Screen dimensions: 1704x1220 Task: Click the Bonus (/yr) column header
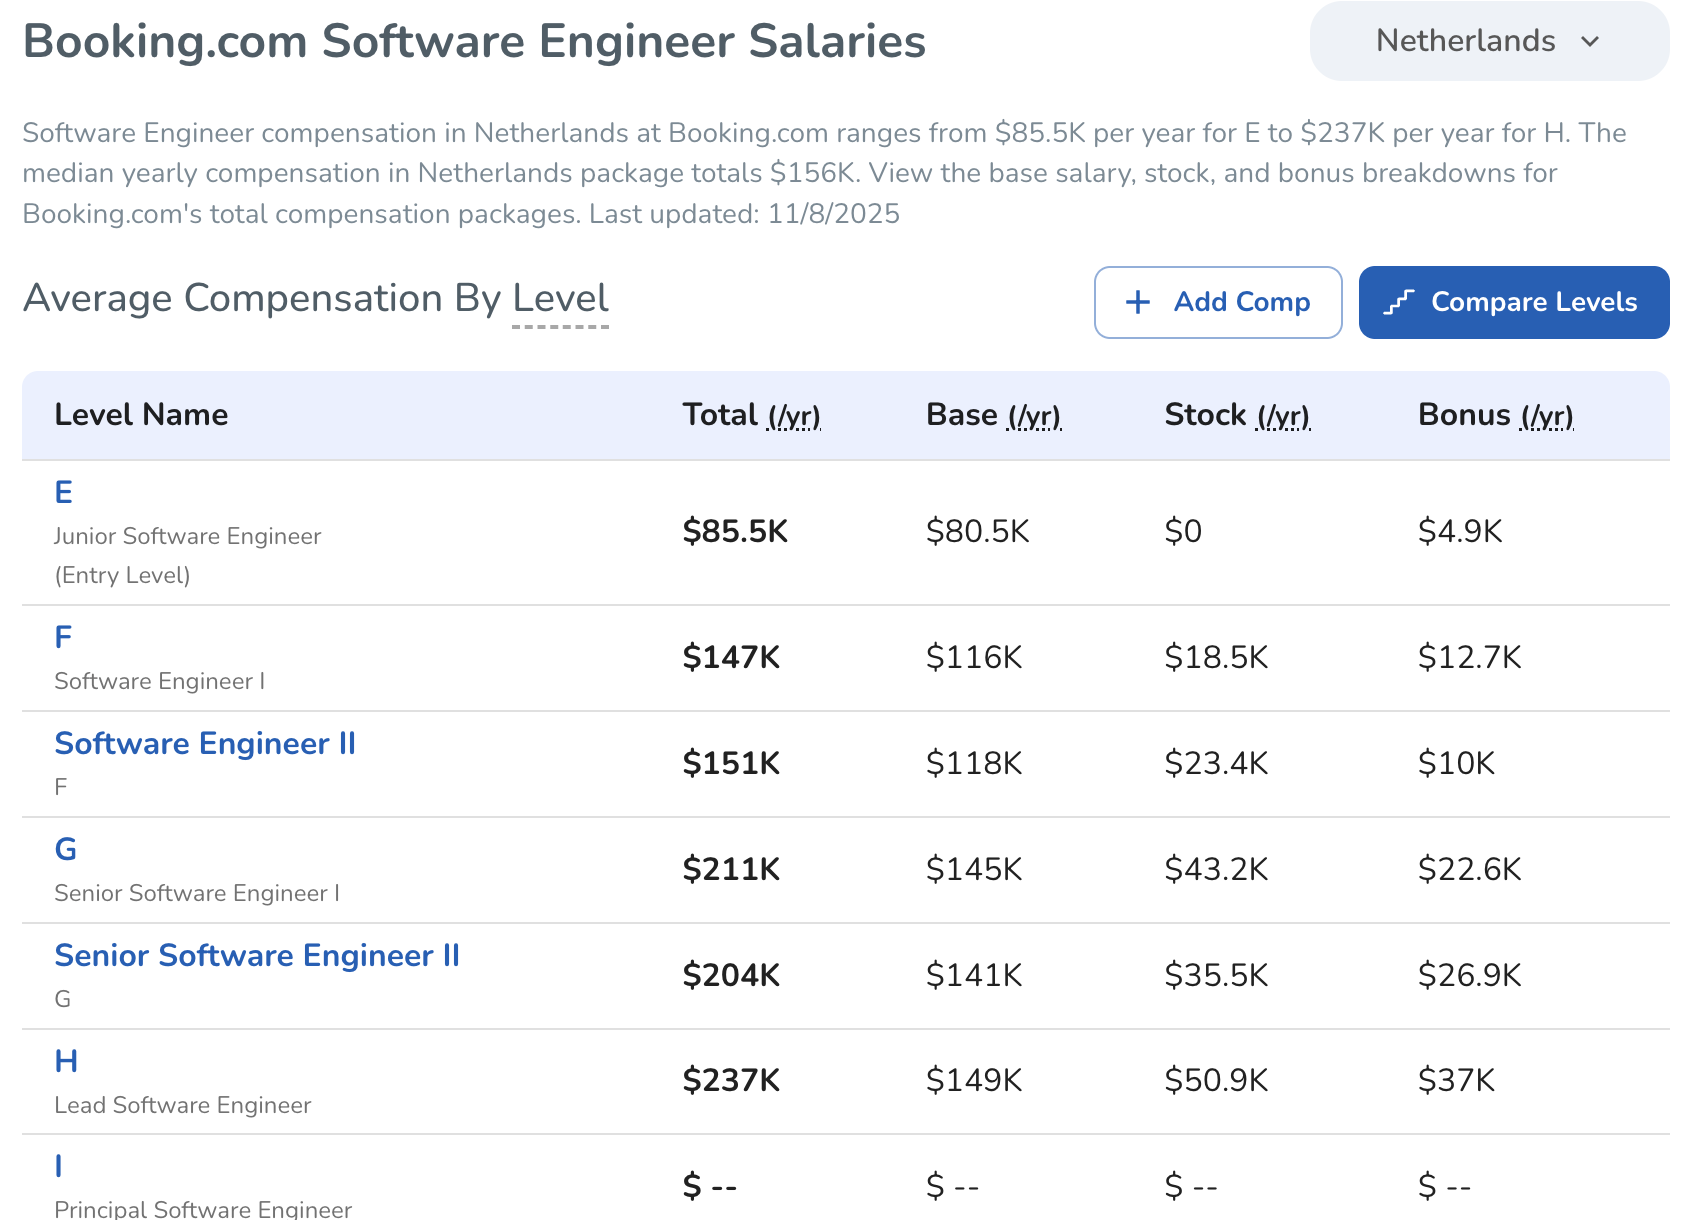[1495, 415]
